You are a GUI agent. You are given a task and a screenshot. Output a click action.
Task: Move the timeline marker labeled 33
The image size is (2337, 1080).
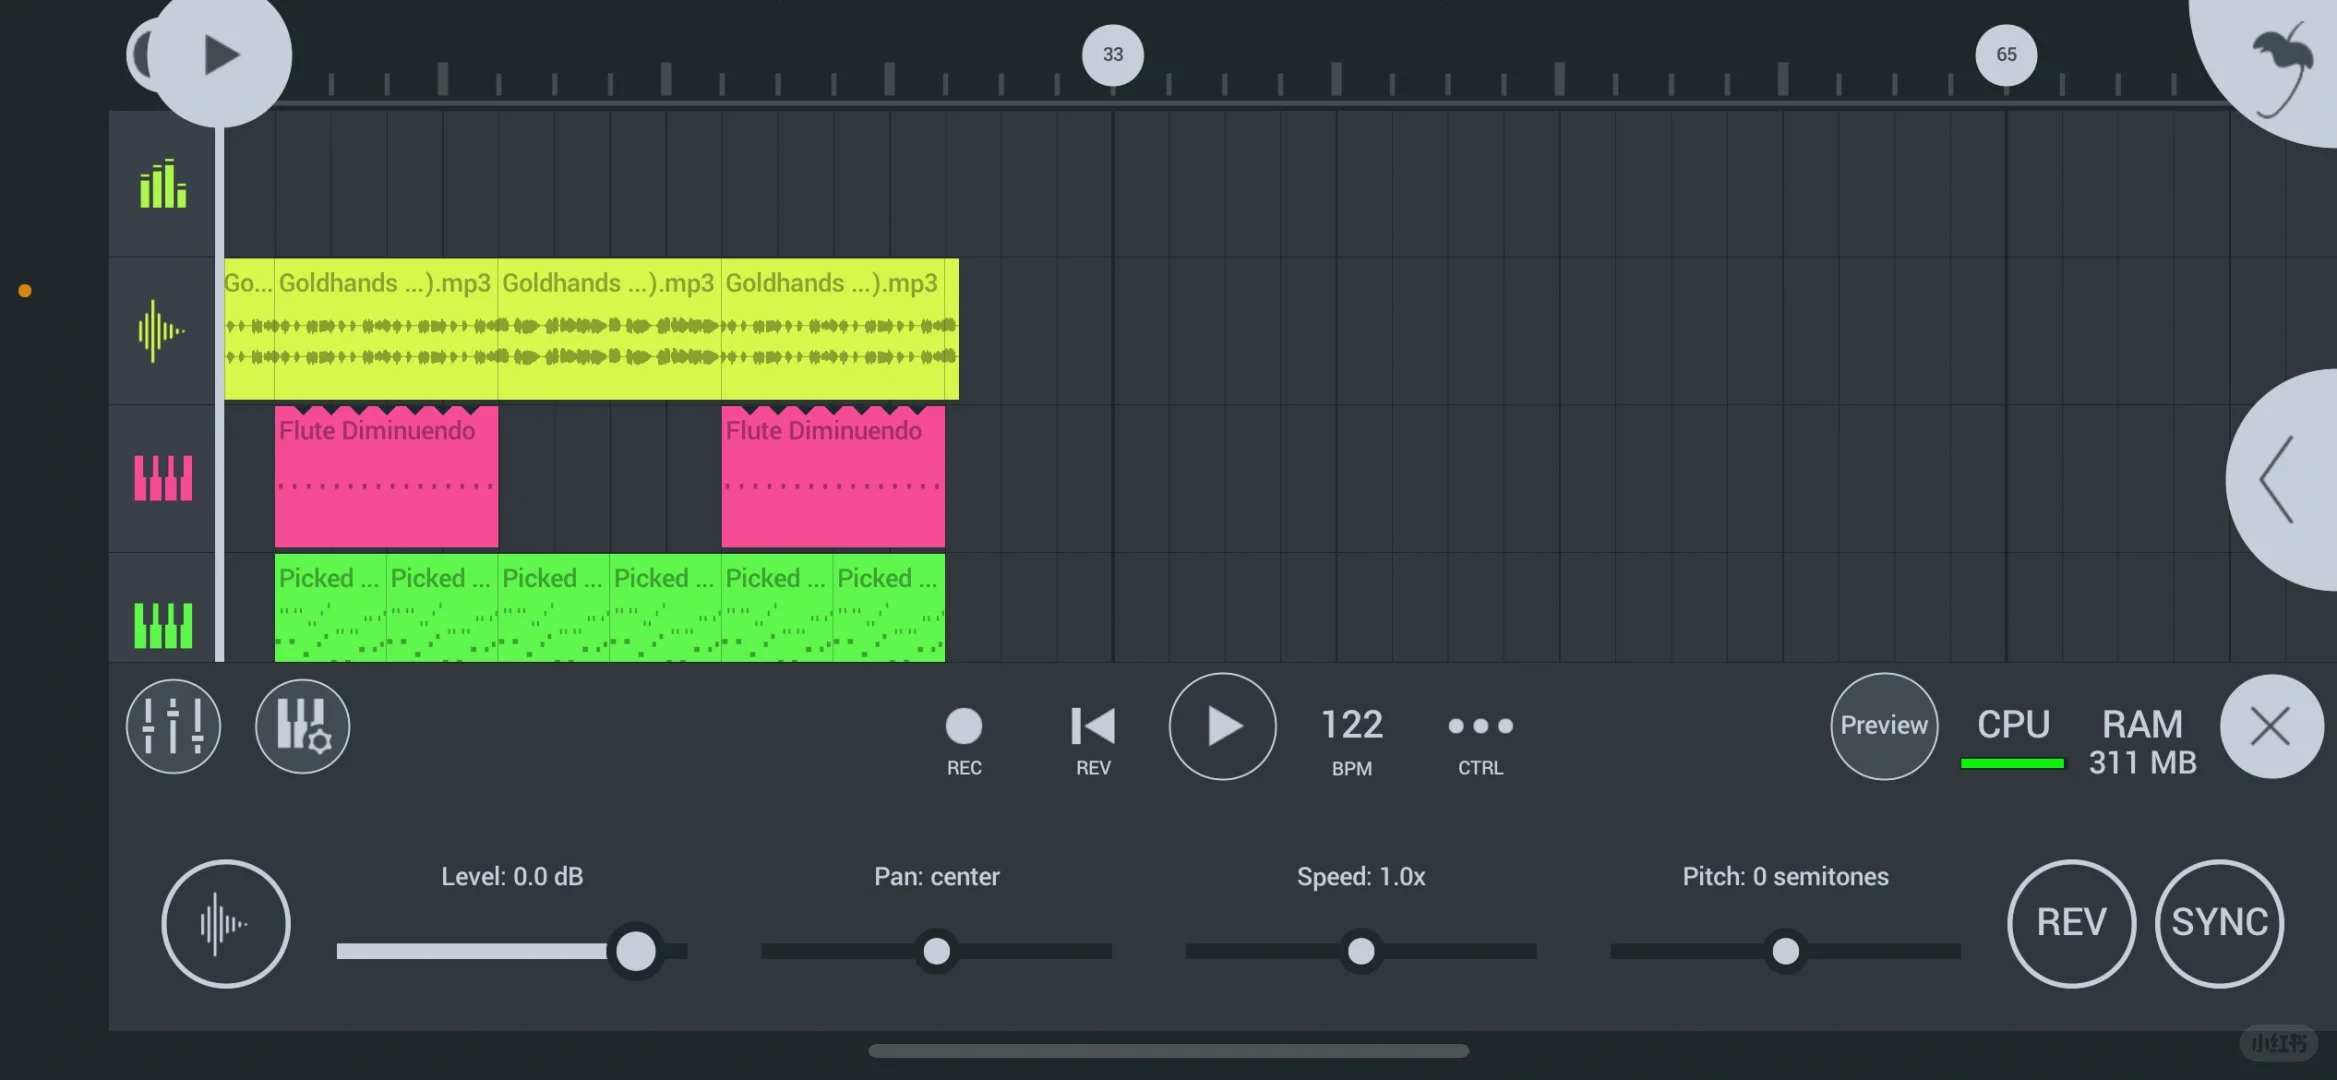(x=1112, y=55)
